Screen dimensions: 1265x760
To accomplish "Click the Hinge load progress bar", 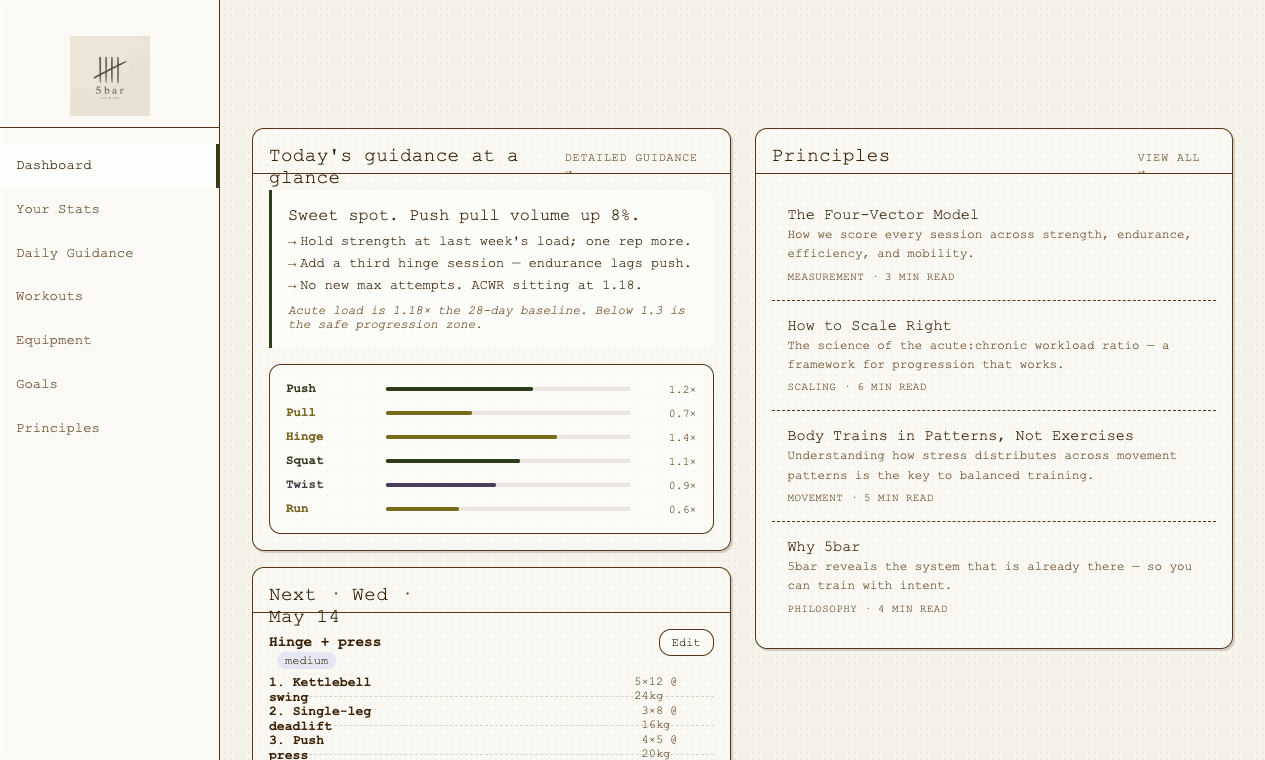I will pos(508,437).
